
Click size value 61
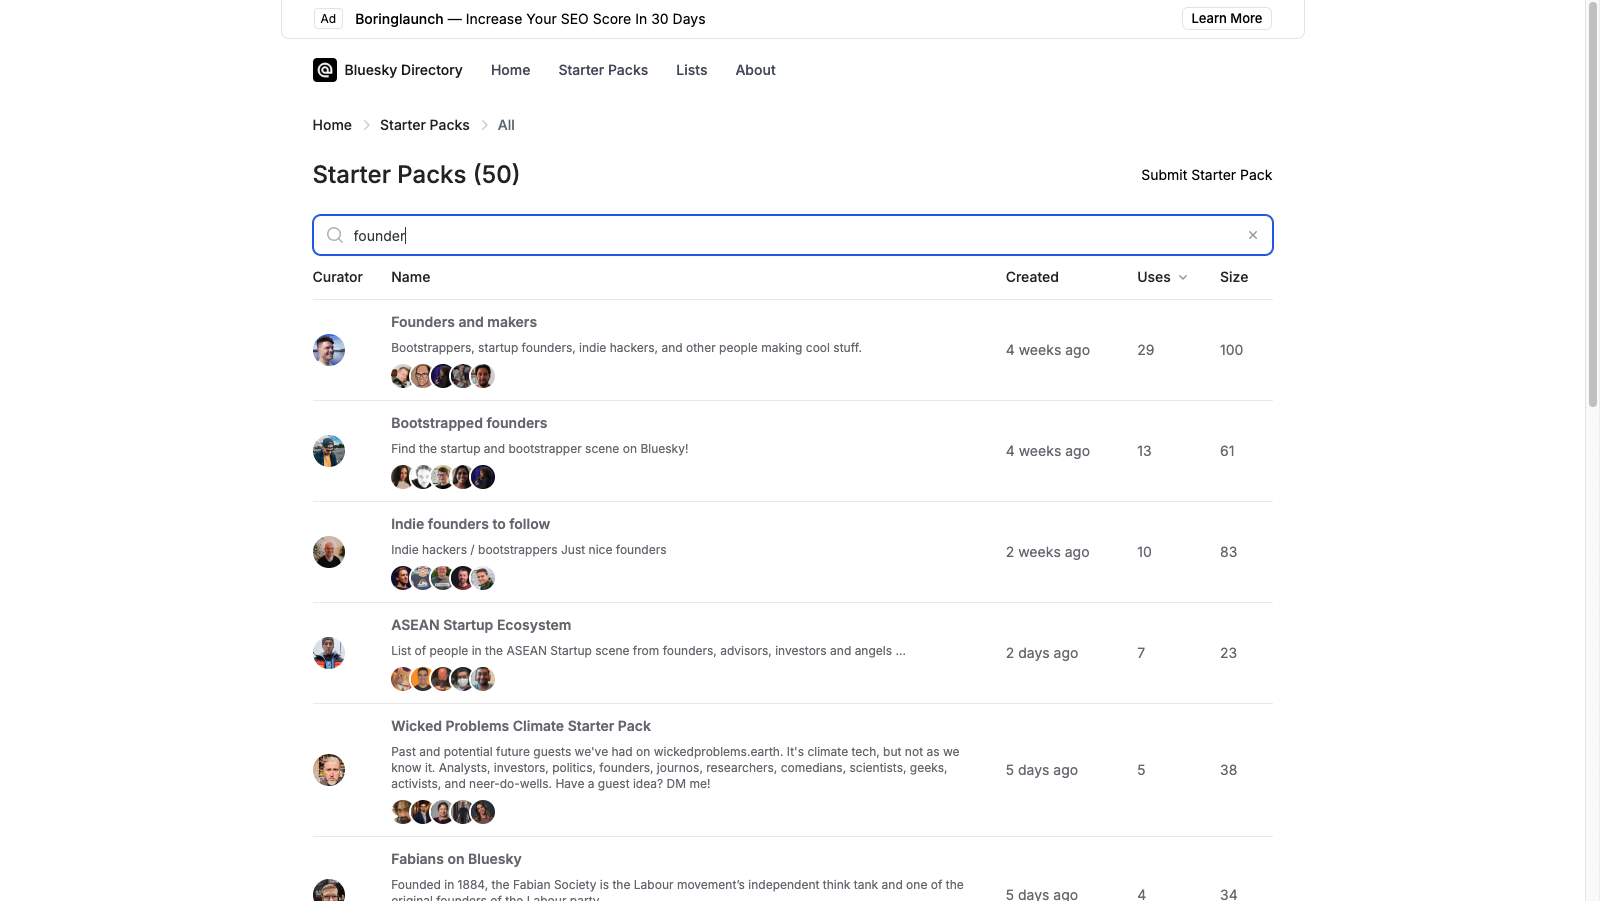coord(1227,451)
